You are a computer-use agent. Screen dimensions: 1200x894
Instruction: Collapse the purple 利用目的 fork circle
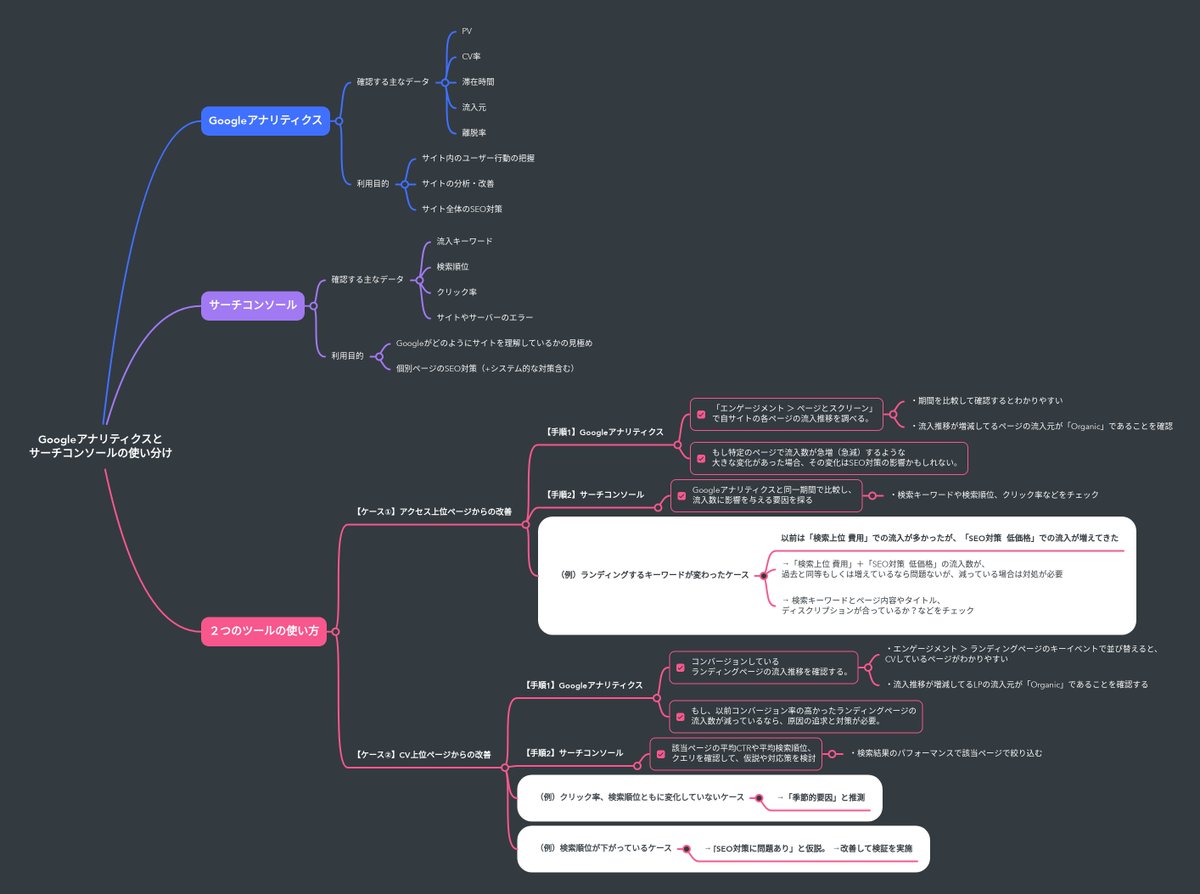point(379,355)
